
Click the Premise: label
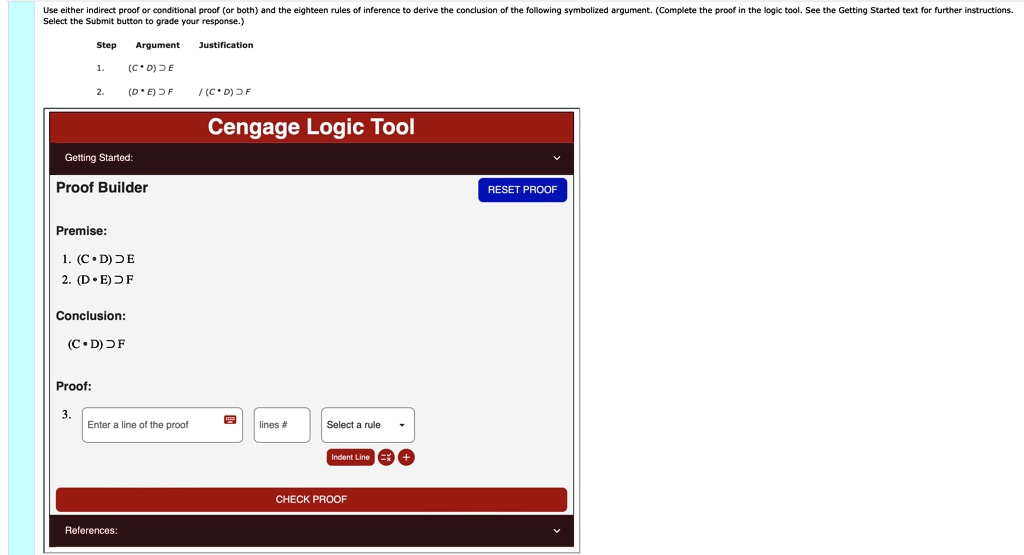pos(82,231)
